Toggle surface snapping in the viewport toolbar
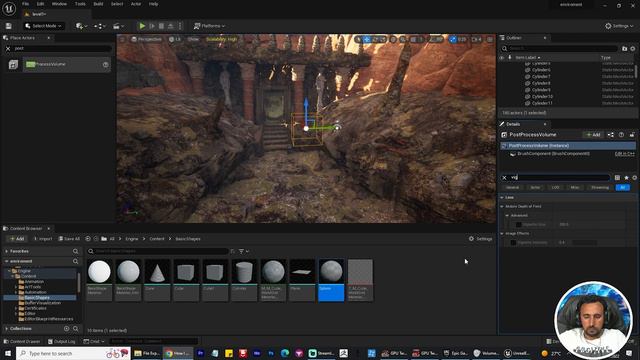 pyautogui.click(x=402, y=39)
